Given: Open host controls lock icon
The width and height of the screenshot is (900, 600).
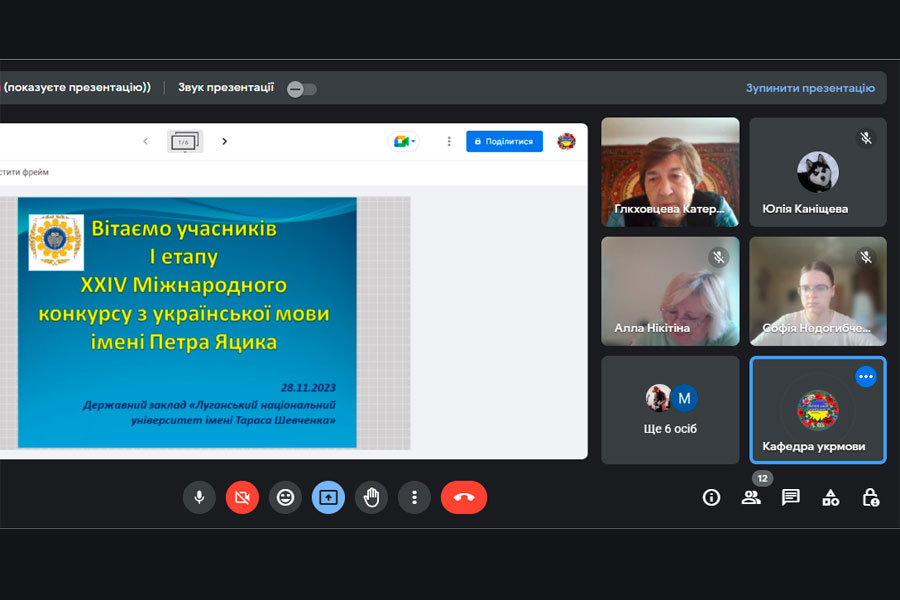Looking at the screenshot, I should 871,497.
